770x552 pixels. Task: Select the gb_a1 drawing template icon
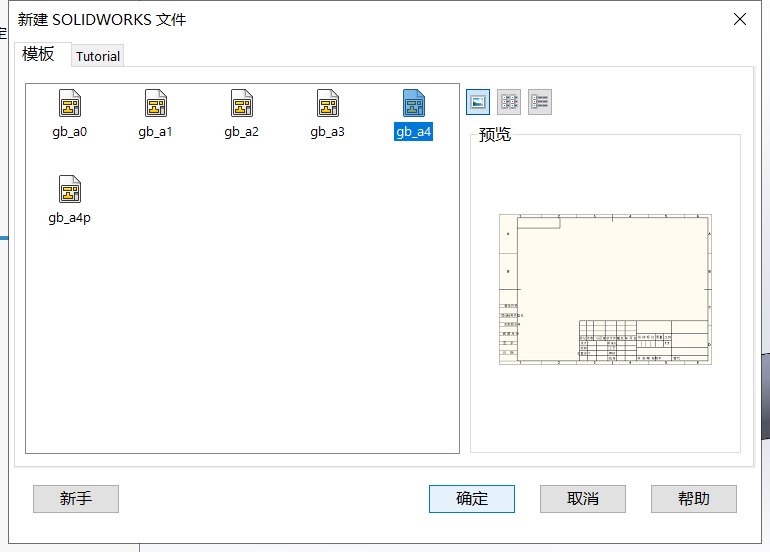tap(156, 103)
